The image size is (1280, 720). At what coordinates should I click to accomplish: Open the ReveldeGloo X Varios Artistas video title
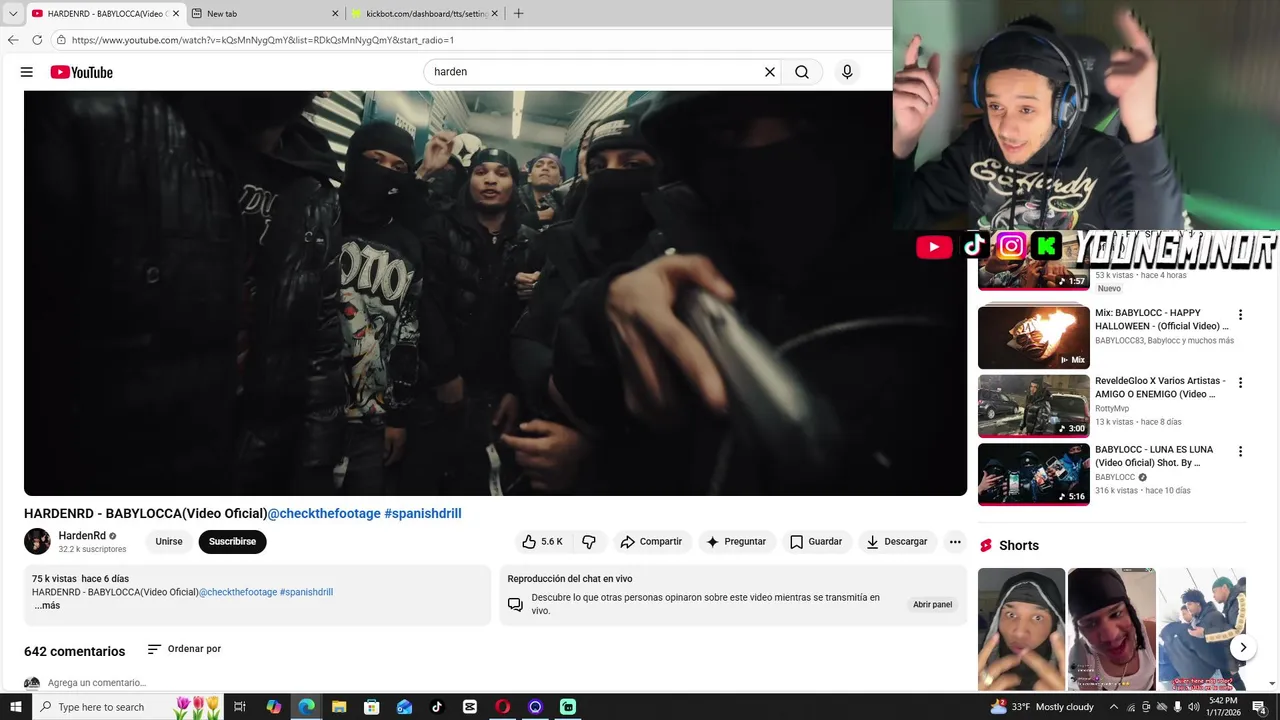click(x=1160, y=387)
